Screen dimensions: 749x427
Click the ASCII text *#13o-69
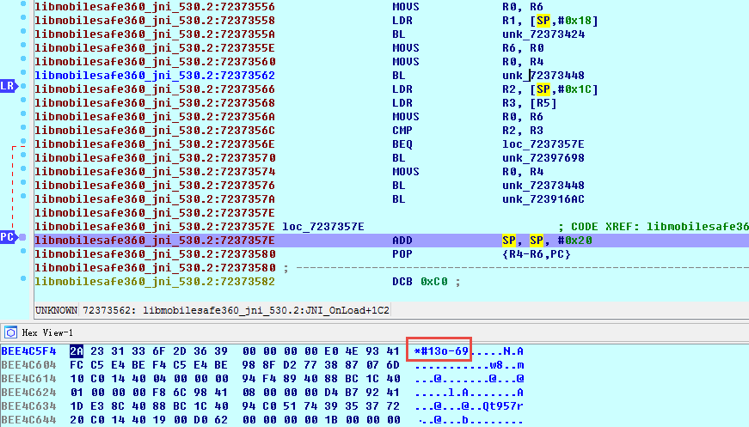click(441, 352)
